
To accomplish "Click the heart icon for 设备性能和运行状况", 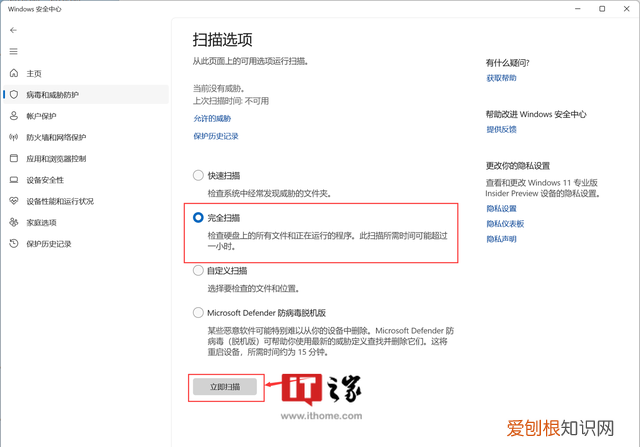I will [14, 201].
